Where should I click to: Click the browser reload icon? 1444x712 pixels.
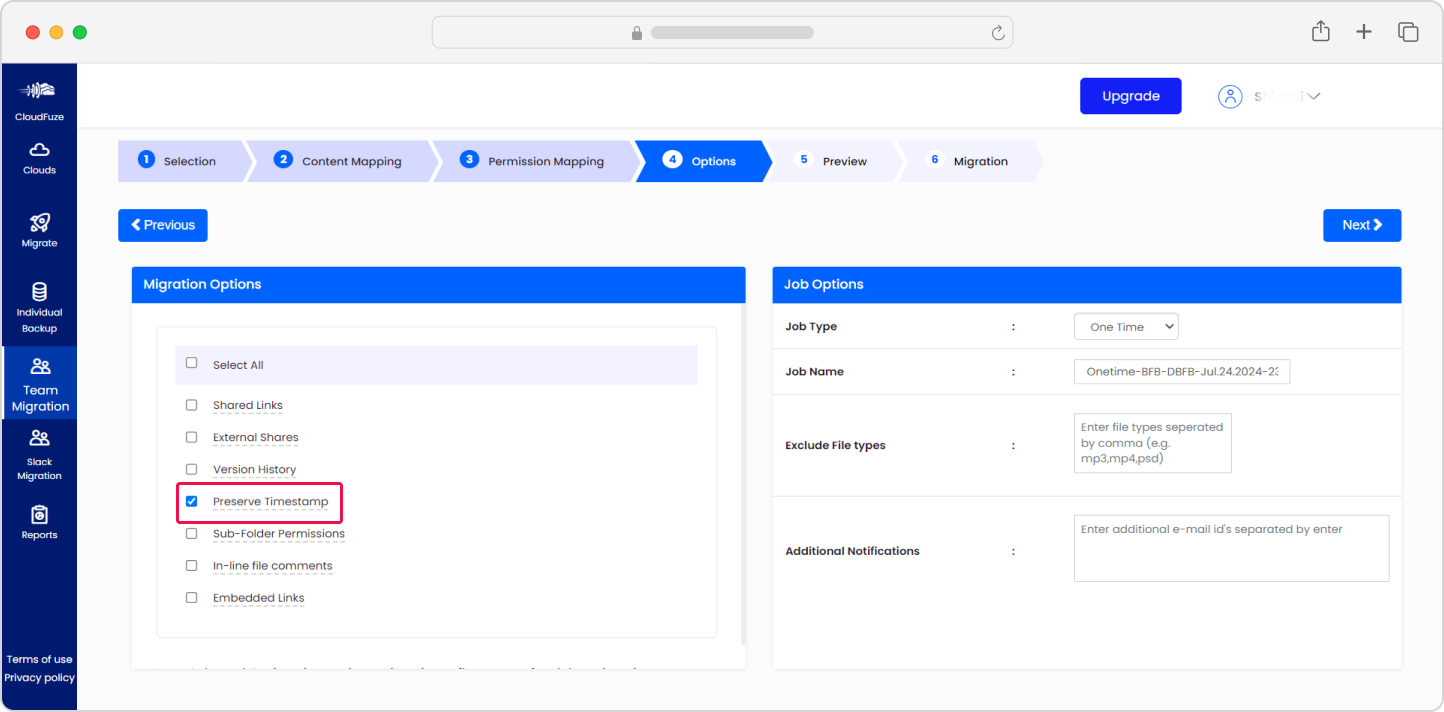tap(997, 33)
